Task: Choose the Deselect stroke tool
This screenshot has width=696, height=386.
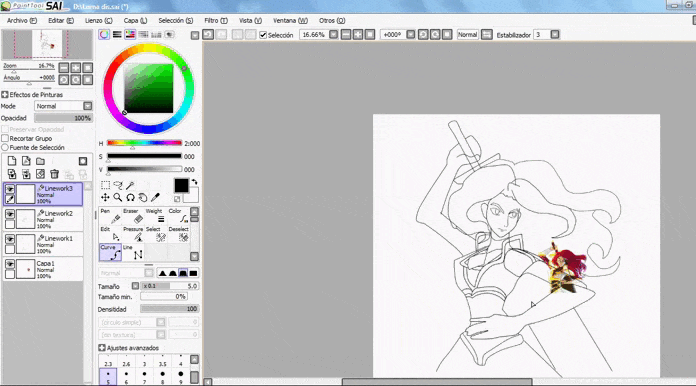Action: click(x=178, y=234)
